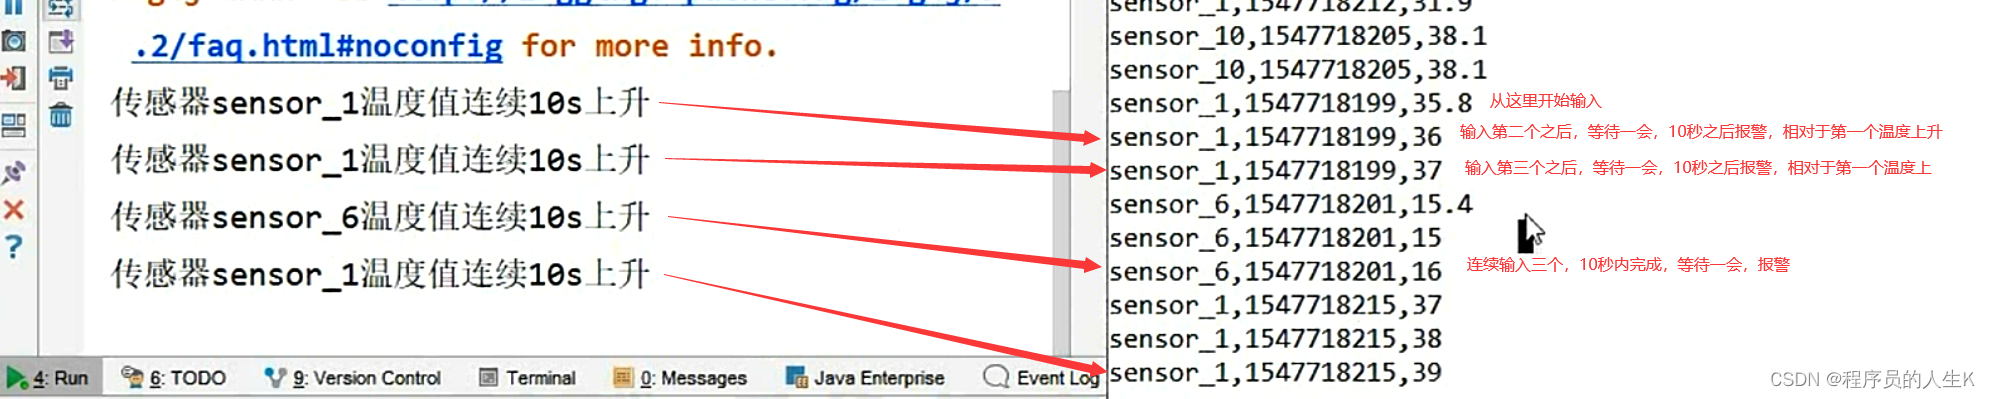
Task: Click the red X close icon
Action: click(14, 209)
